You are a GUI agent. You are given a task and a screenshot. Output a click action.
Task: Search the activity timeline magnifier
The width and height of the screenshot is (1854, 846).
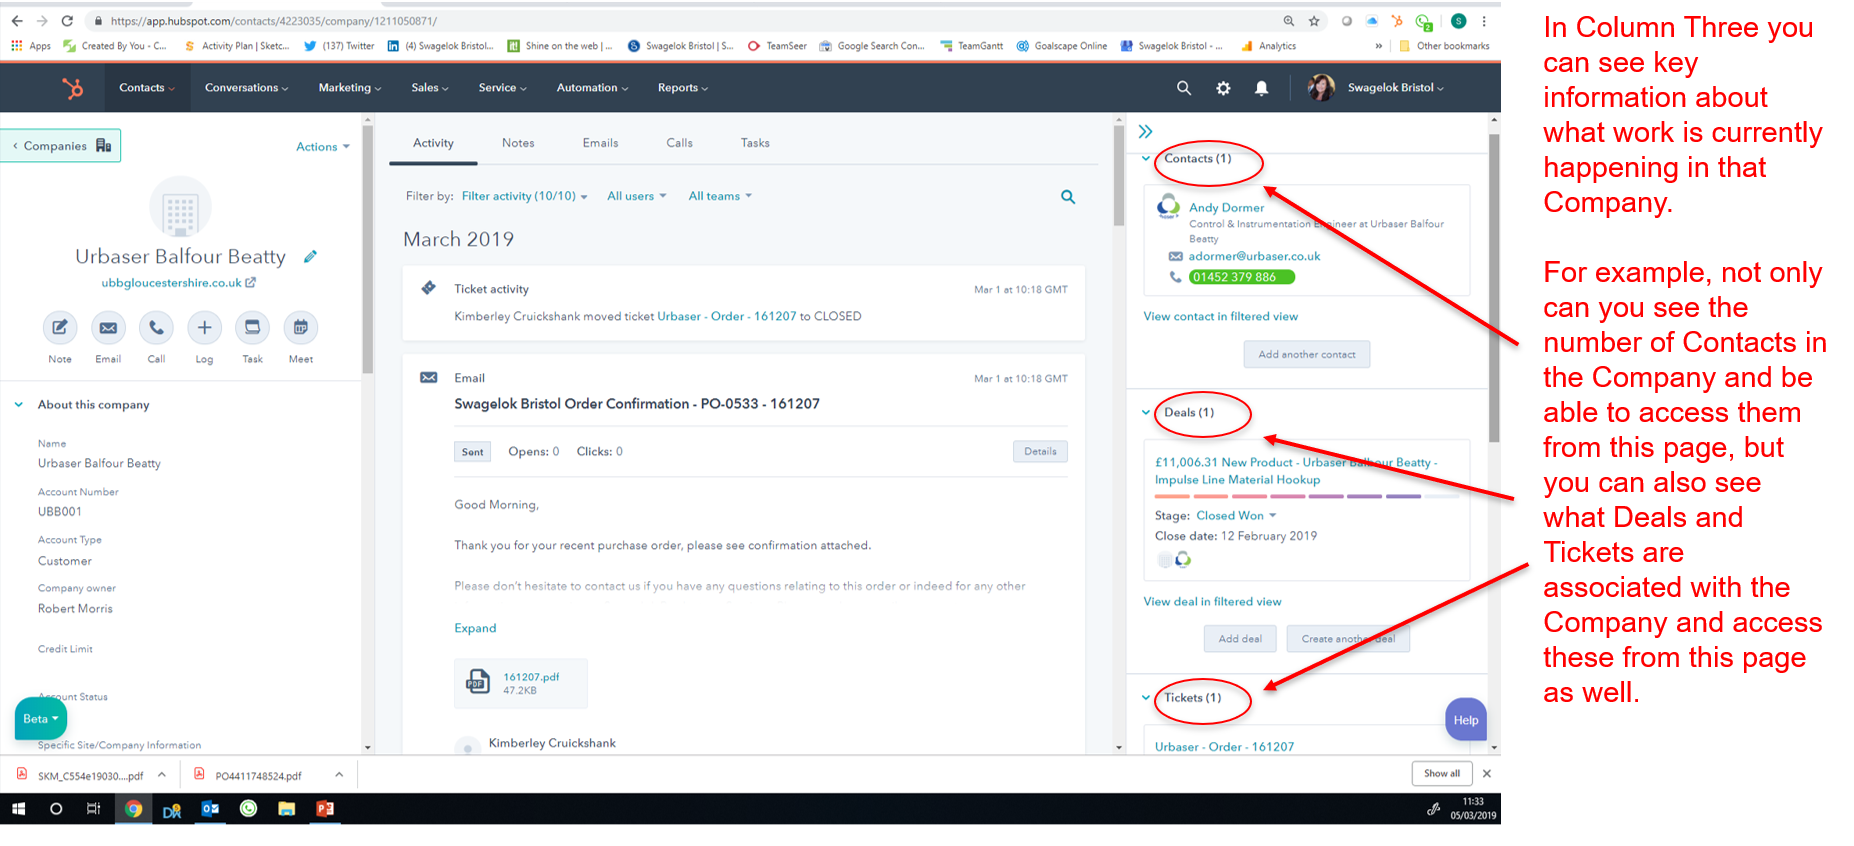pos(1068,197)
